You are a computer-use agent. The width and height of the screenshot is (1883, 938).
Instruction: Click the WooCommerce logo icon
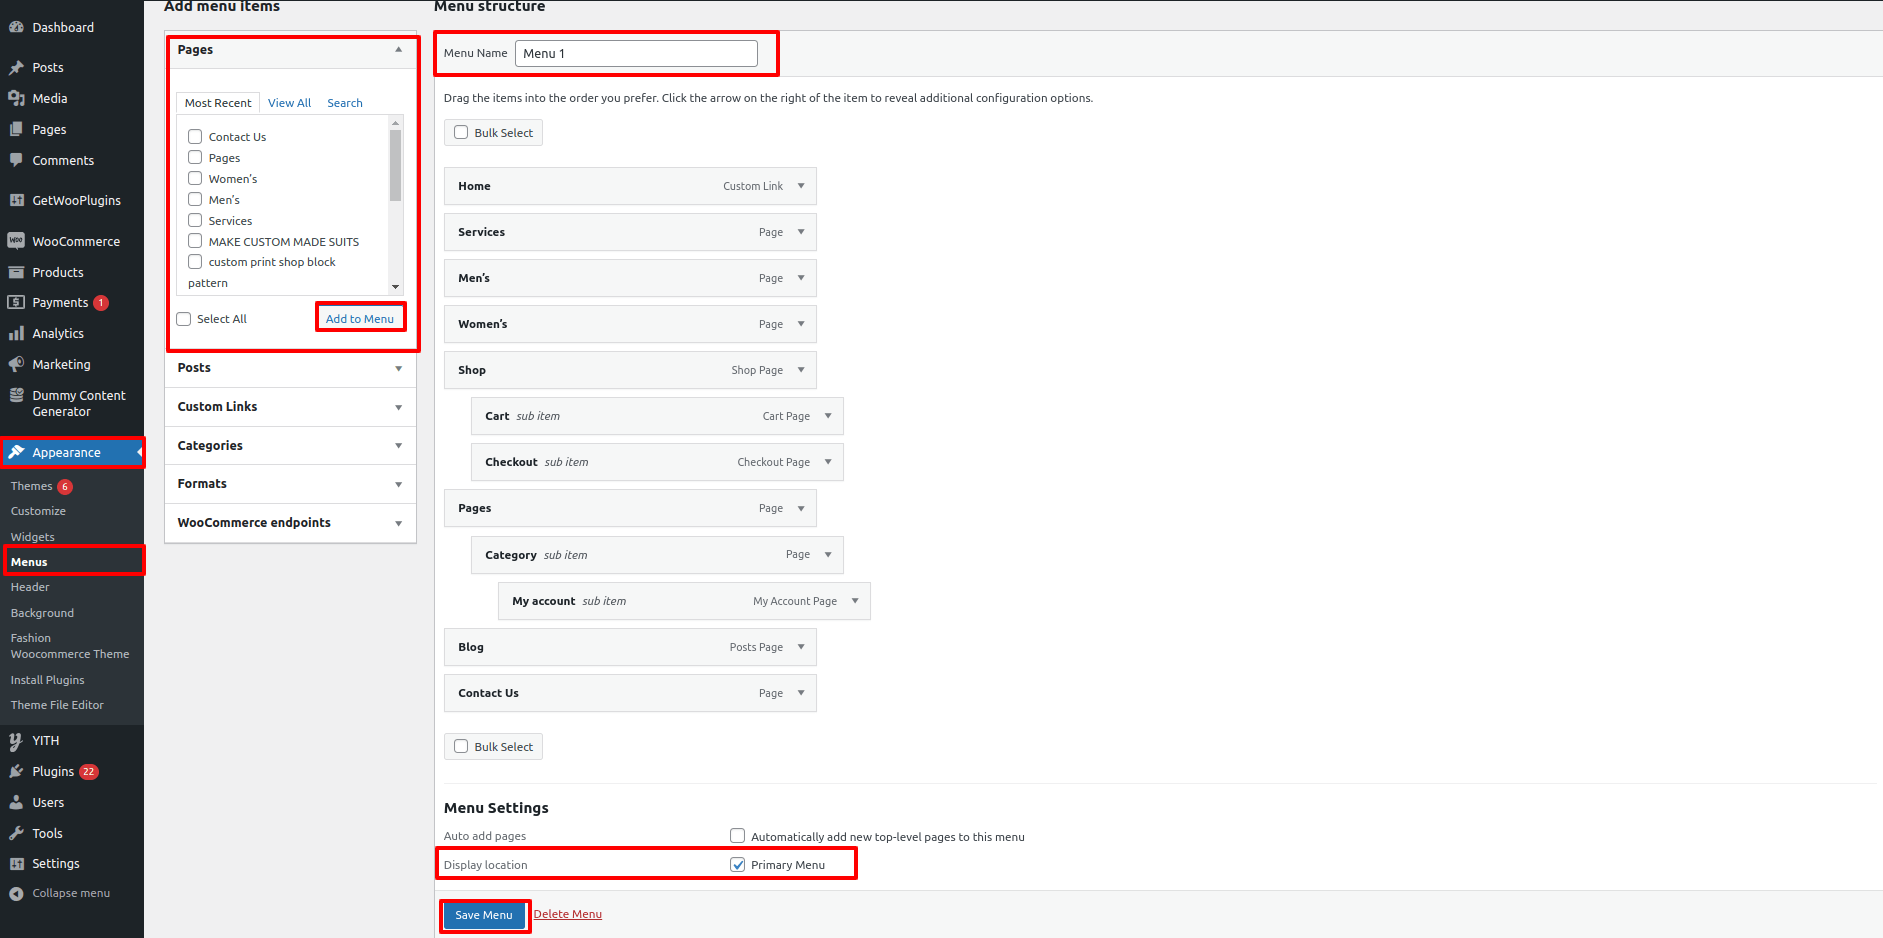(x=16, y=241)
